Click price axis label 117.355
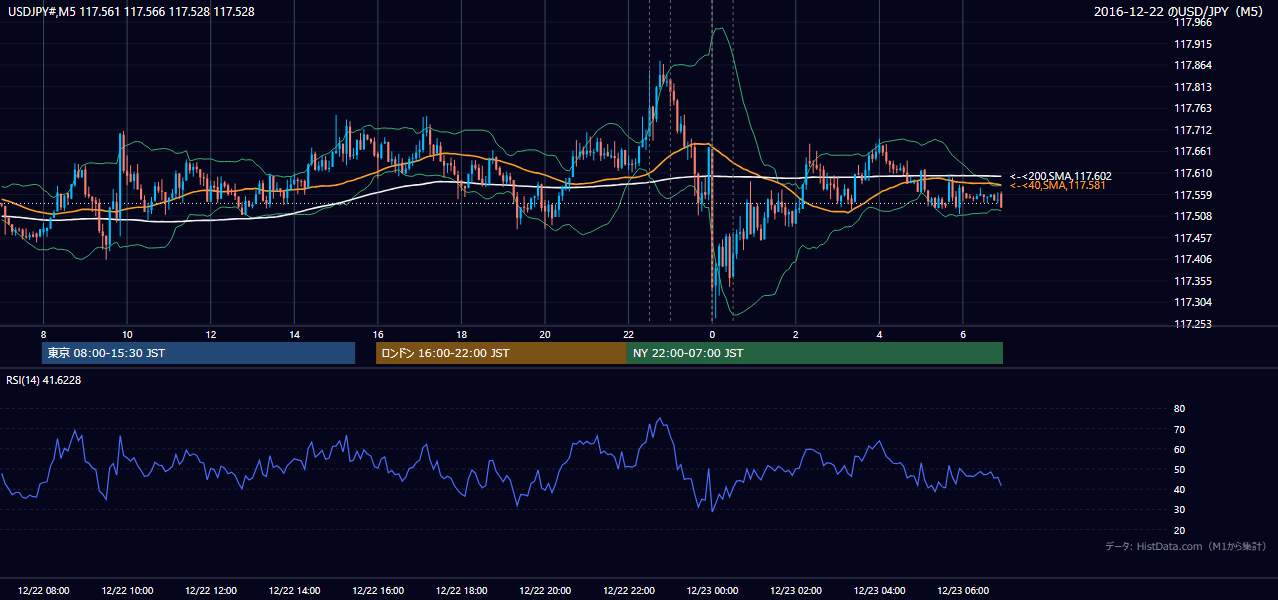 pos(1194,281)
